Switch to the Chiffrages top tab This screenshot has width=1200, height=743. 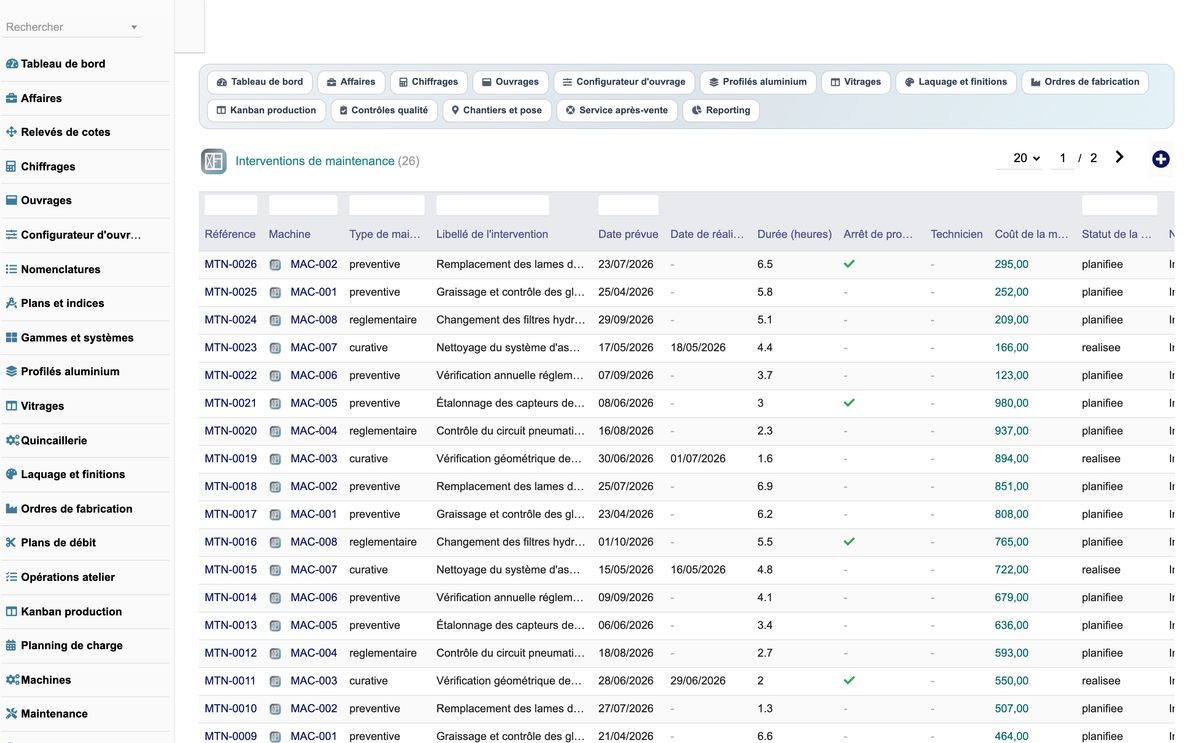(x=428, y=82)
